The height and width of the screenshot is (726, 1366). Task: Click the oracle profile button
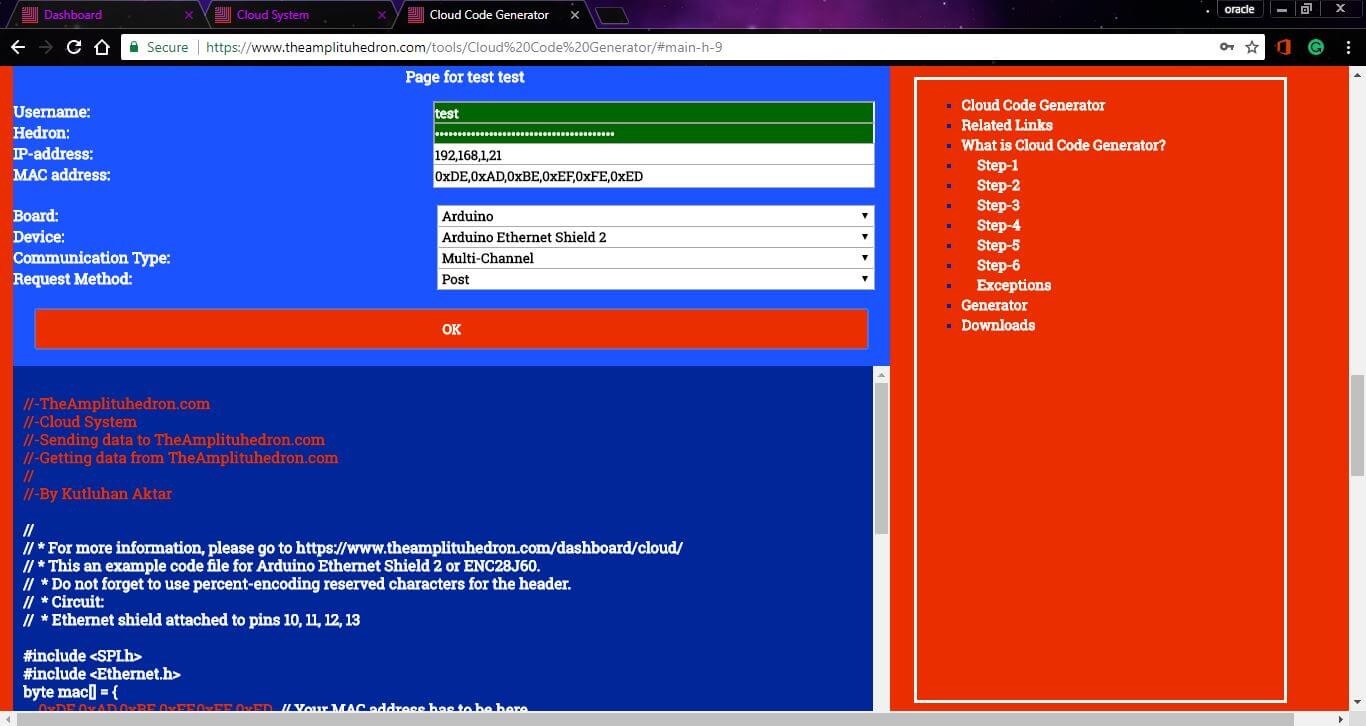tap(1240, 9)
